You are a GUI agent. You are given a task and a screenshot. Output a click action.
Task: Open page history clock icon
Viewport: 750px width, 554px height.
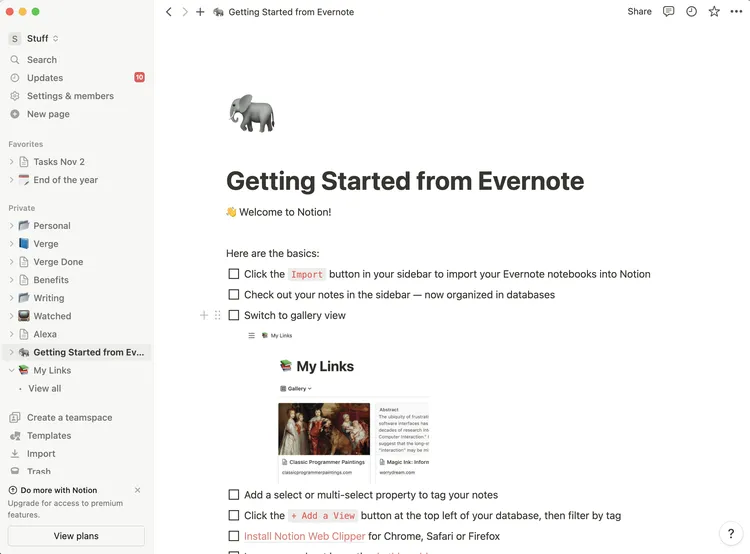(692, 12)
